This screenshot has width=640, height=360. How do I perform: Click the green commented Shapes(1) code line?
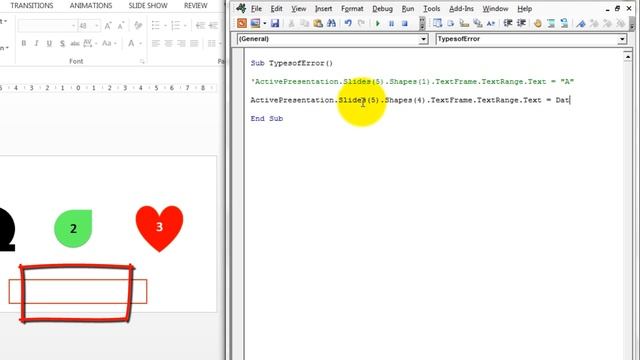pos(412,81)
